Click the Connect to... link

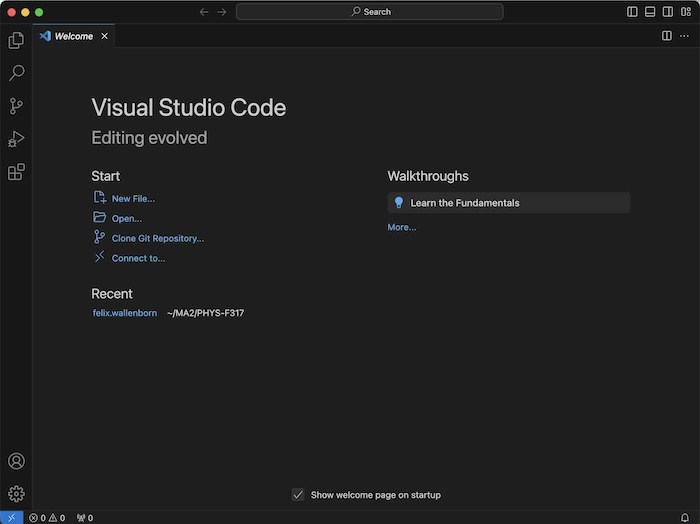tap(138, 258)
